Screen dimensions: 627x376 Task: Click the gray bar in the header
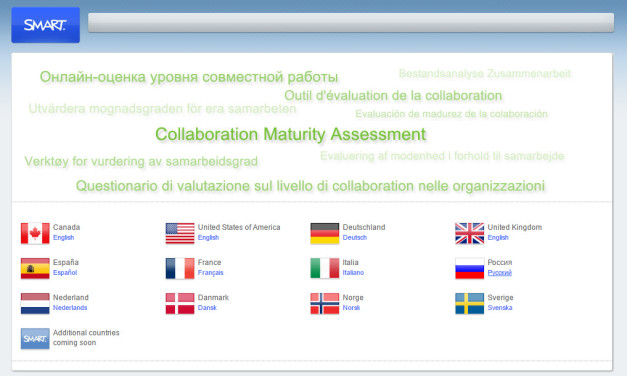[x=351, y=22]
